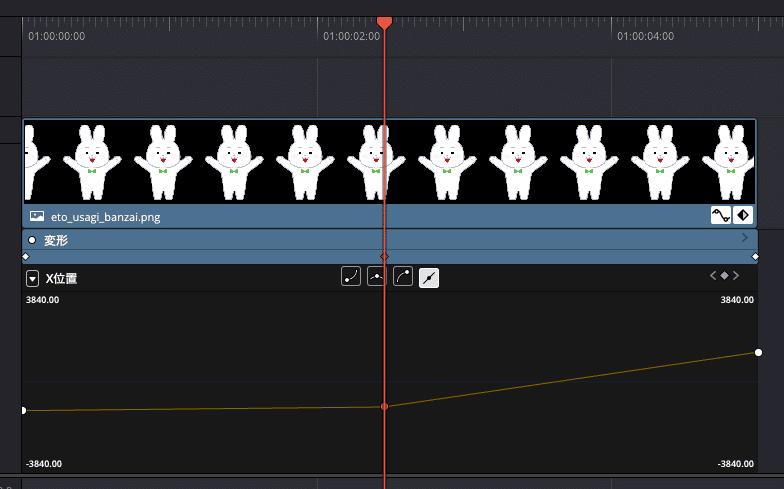
Task: Apply ease-out interpolation to keyframe
Action: (403, 276)
